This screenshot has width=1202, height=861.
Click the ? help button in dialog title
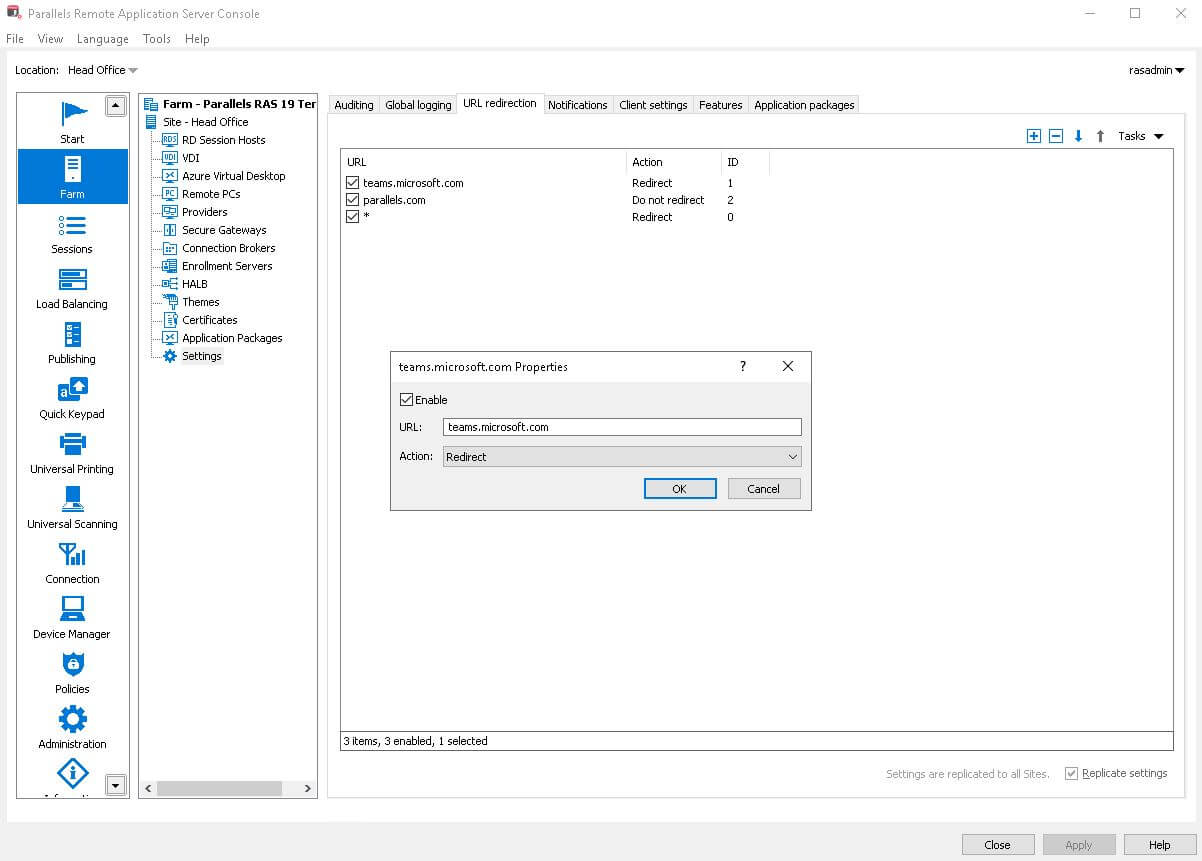pyautogui.click(x=742, y=367)
